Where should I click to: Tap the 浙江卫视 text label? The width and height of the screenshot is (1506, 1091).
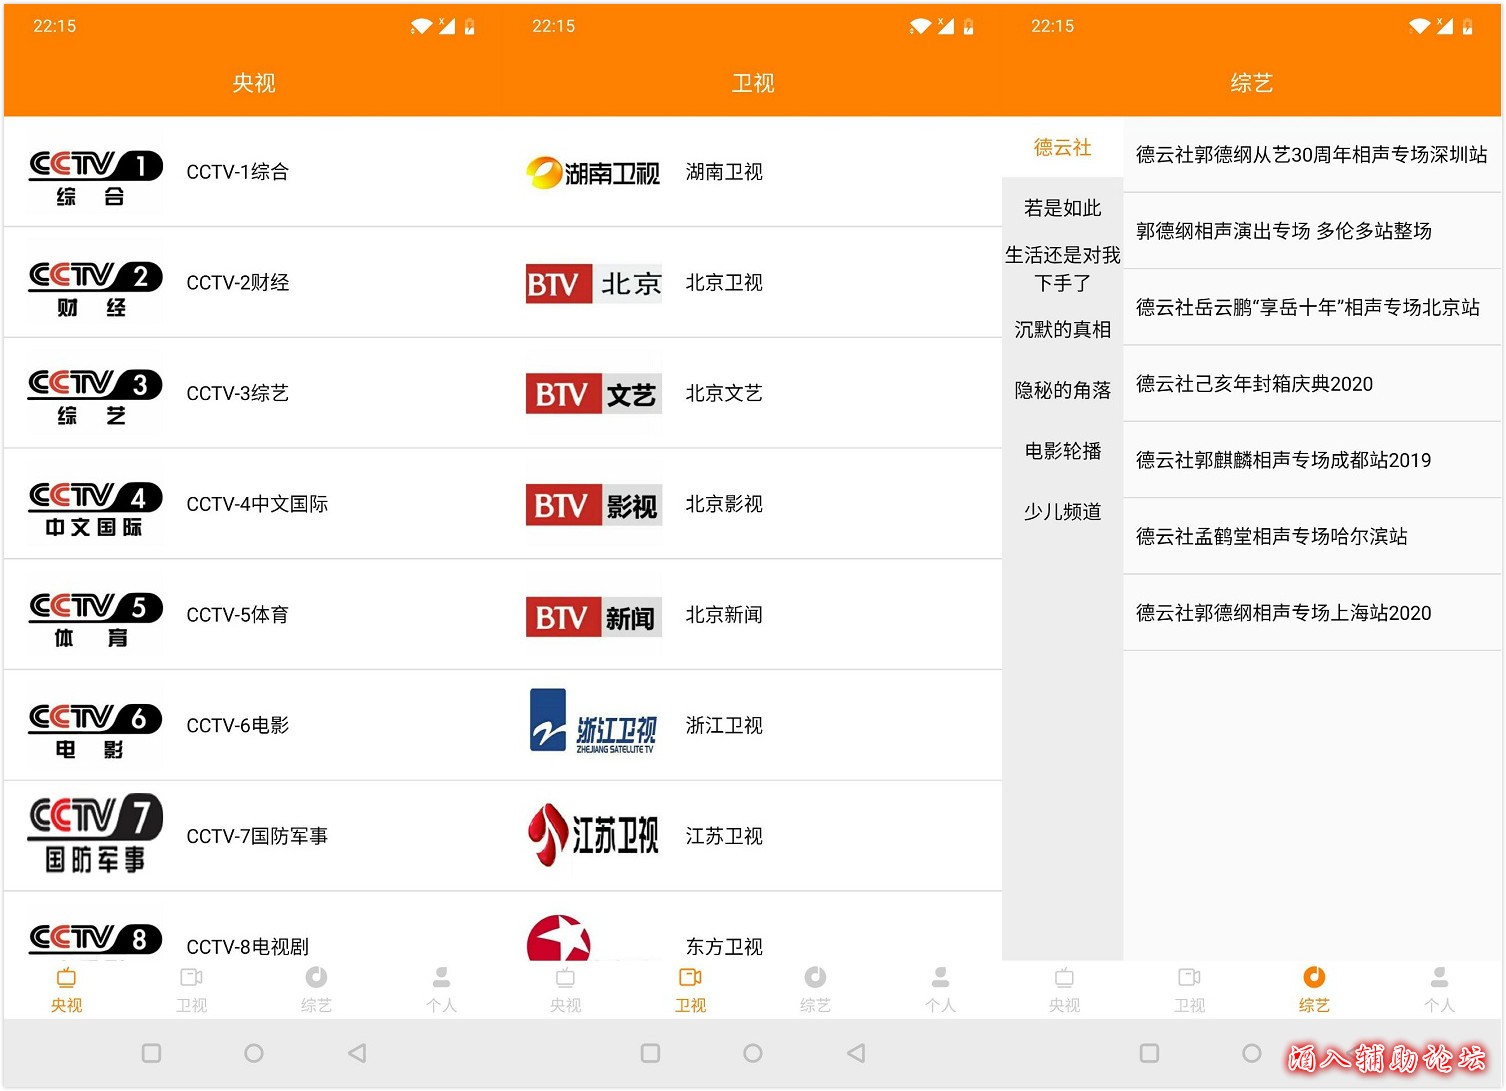(724, 725)
